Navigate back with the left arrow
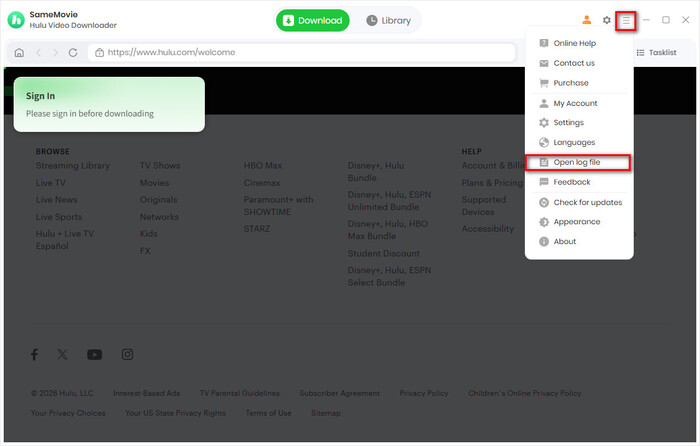 pyautogui.click(x=39, y=53)
